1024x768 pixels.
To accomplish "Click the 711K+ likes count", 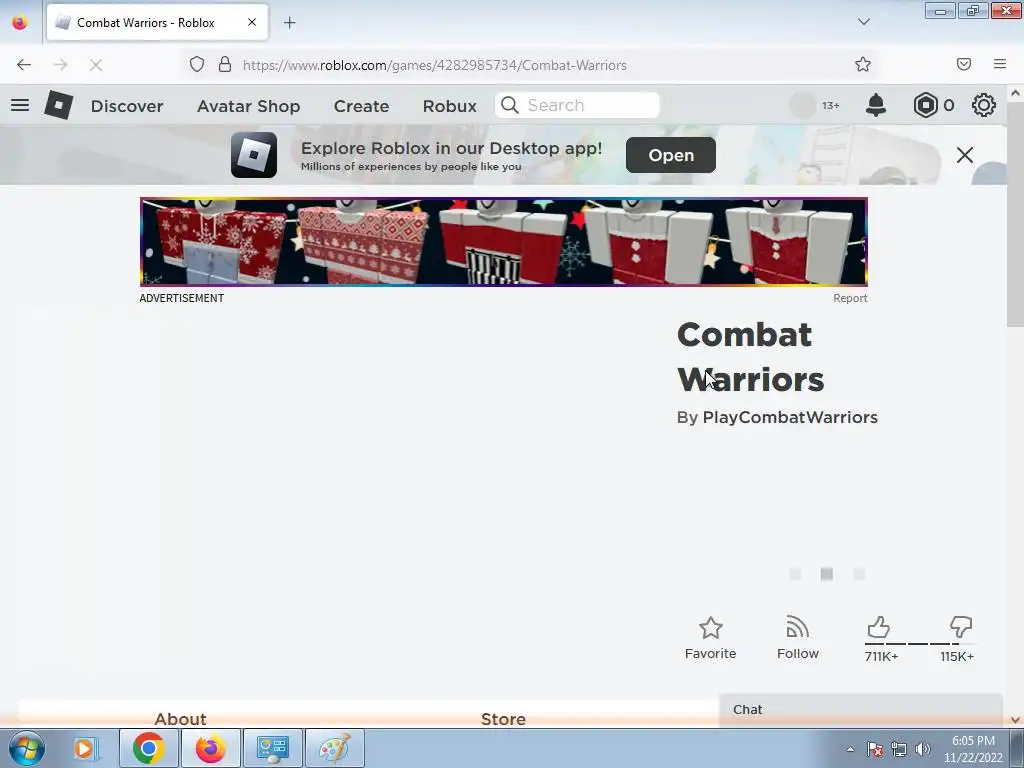I will click(x=881, y=656).
